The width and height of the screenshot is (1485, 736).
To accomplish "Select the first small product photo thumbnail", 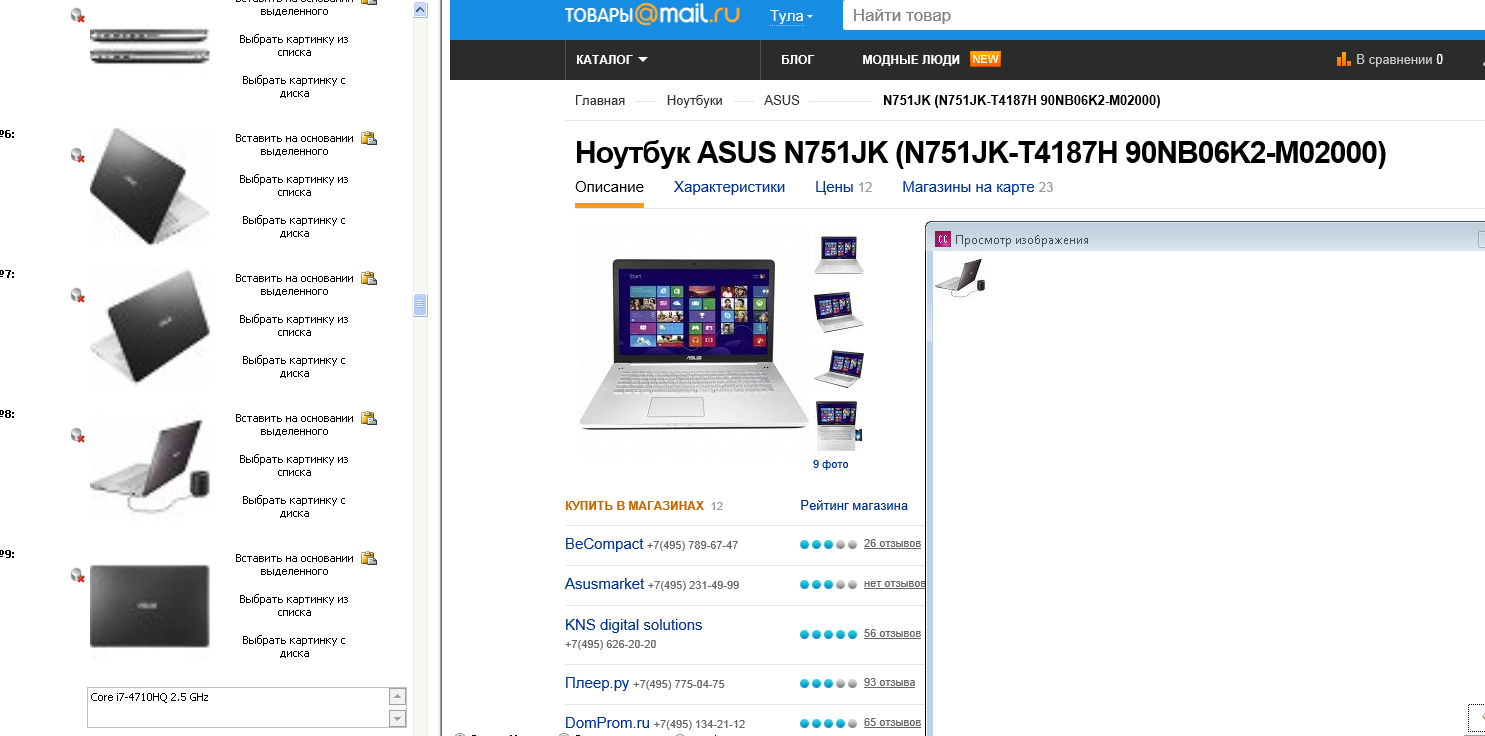I will pos(838,255).
